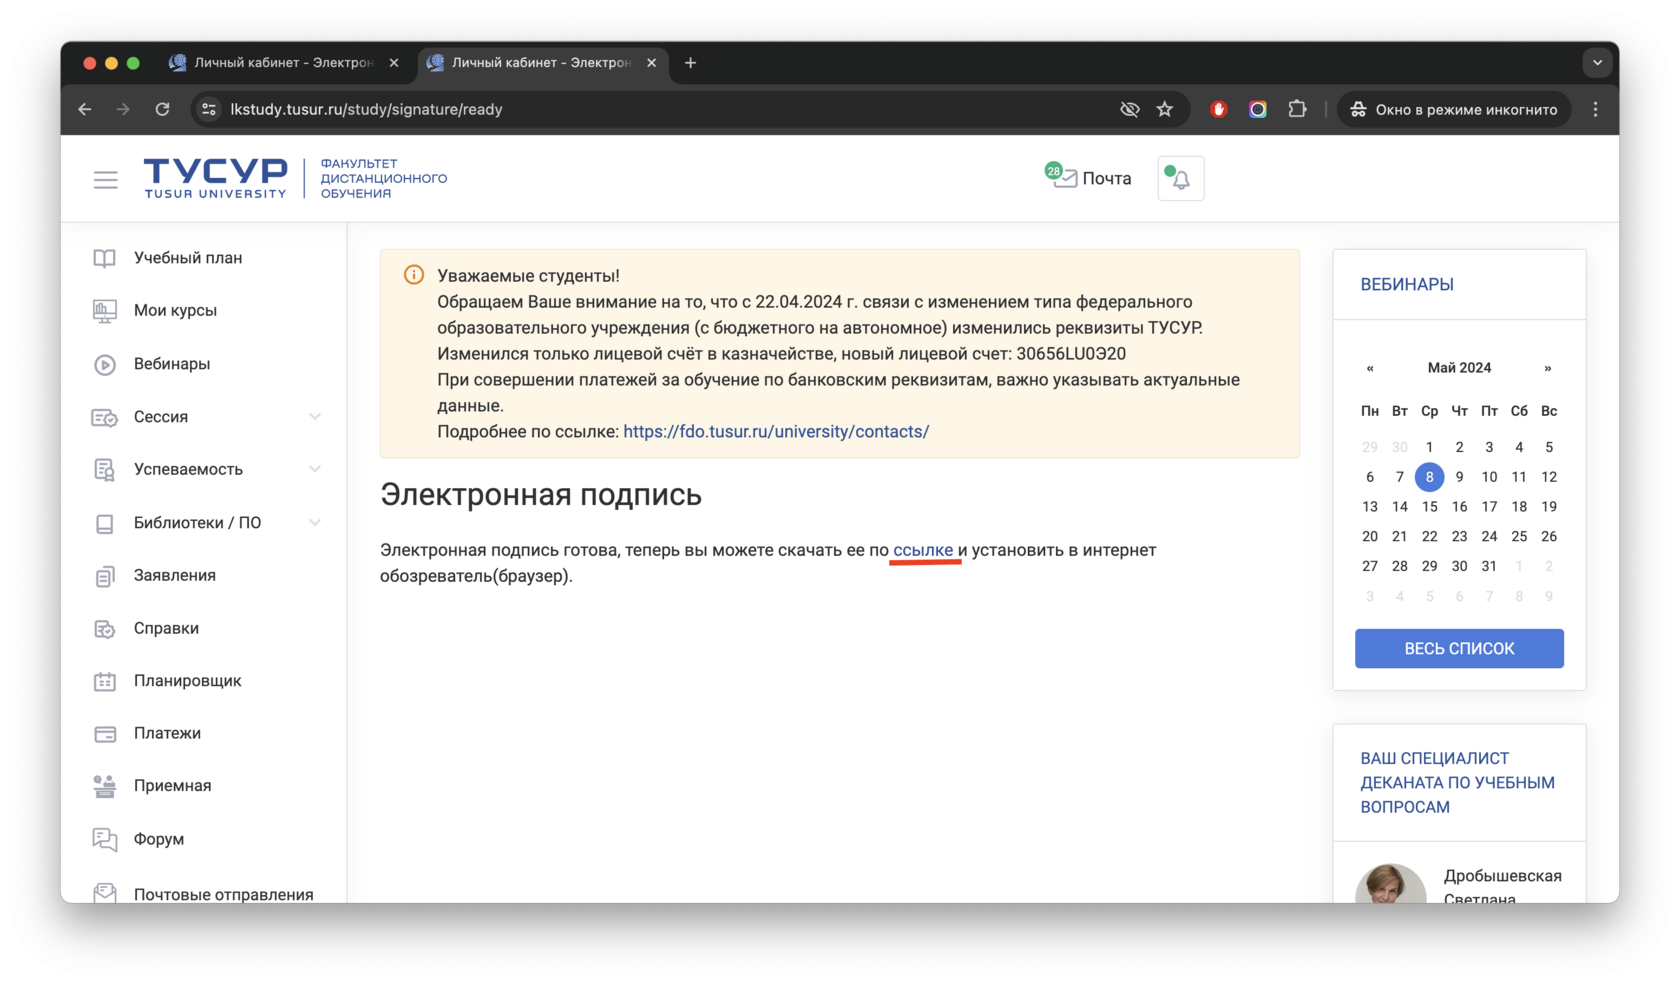Reload the page

click(x=162, y=109)
